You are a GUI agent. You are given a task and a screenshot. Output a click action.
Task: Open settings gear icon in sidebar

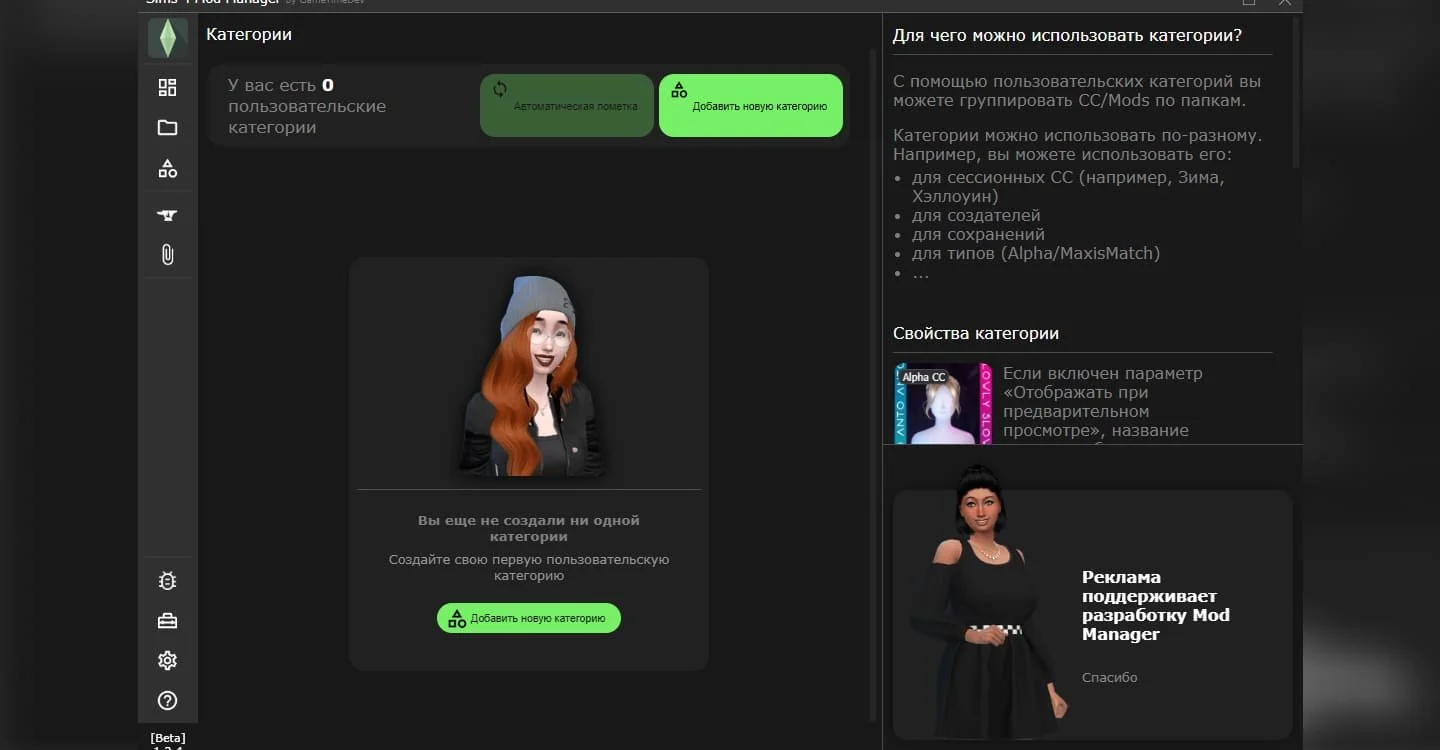pyautogui.click(x=167, y=661)
